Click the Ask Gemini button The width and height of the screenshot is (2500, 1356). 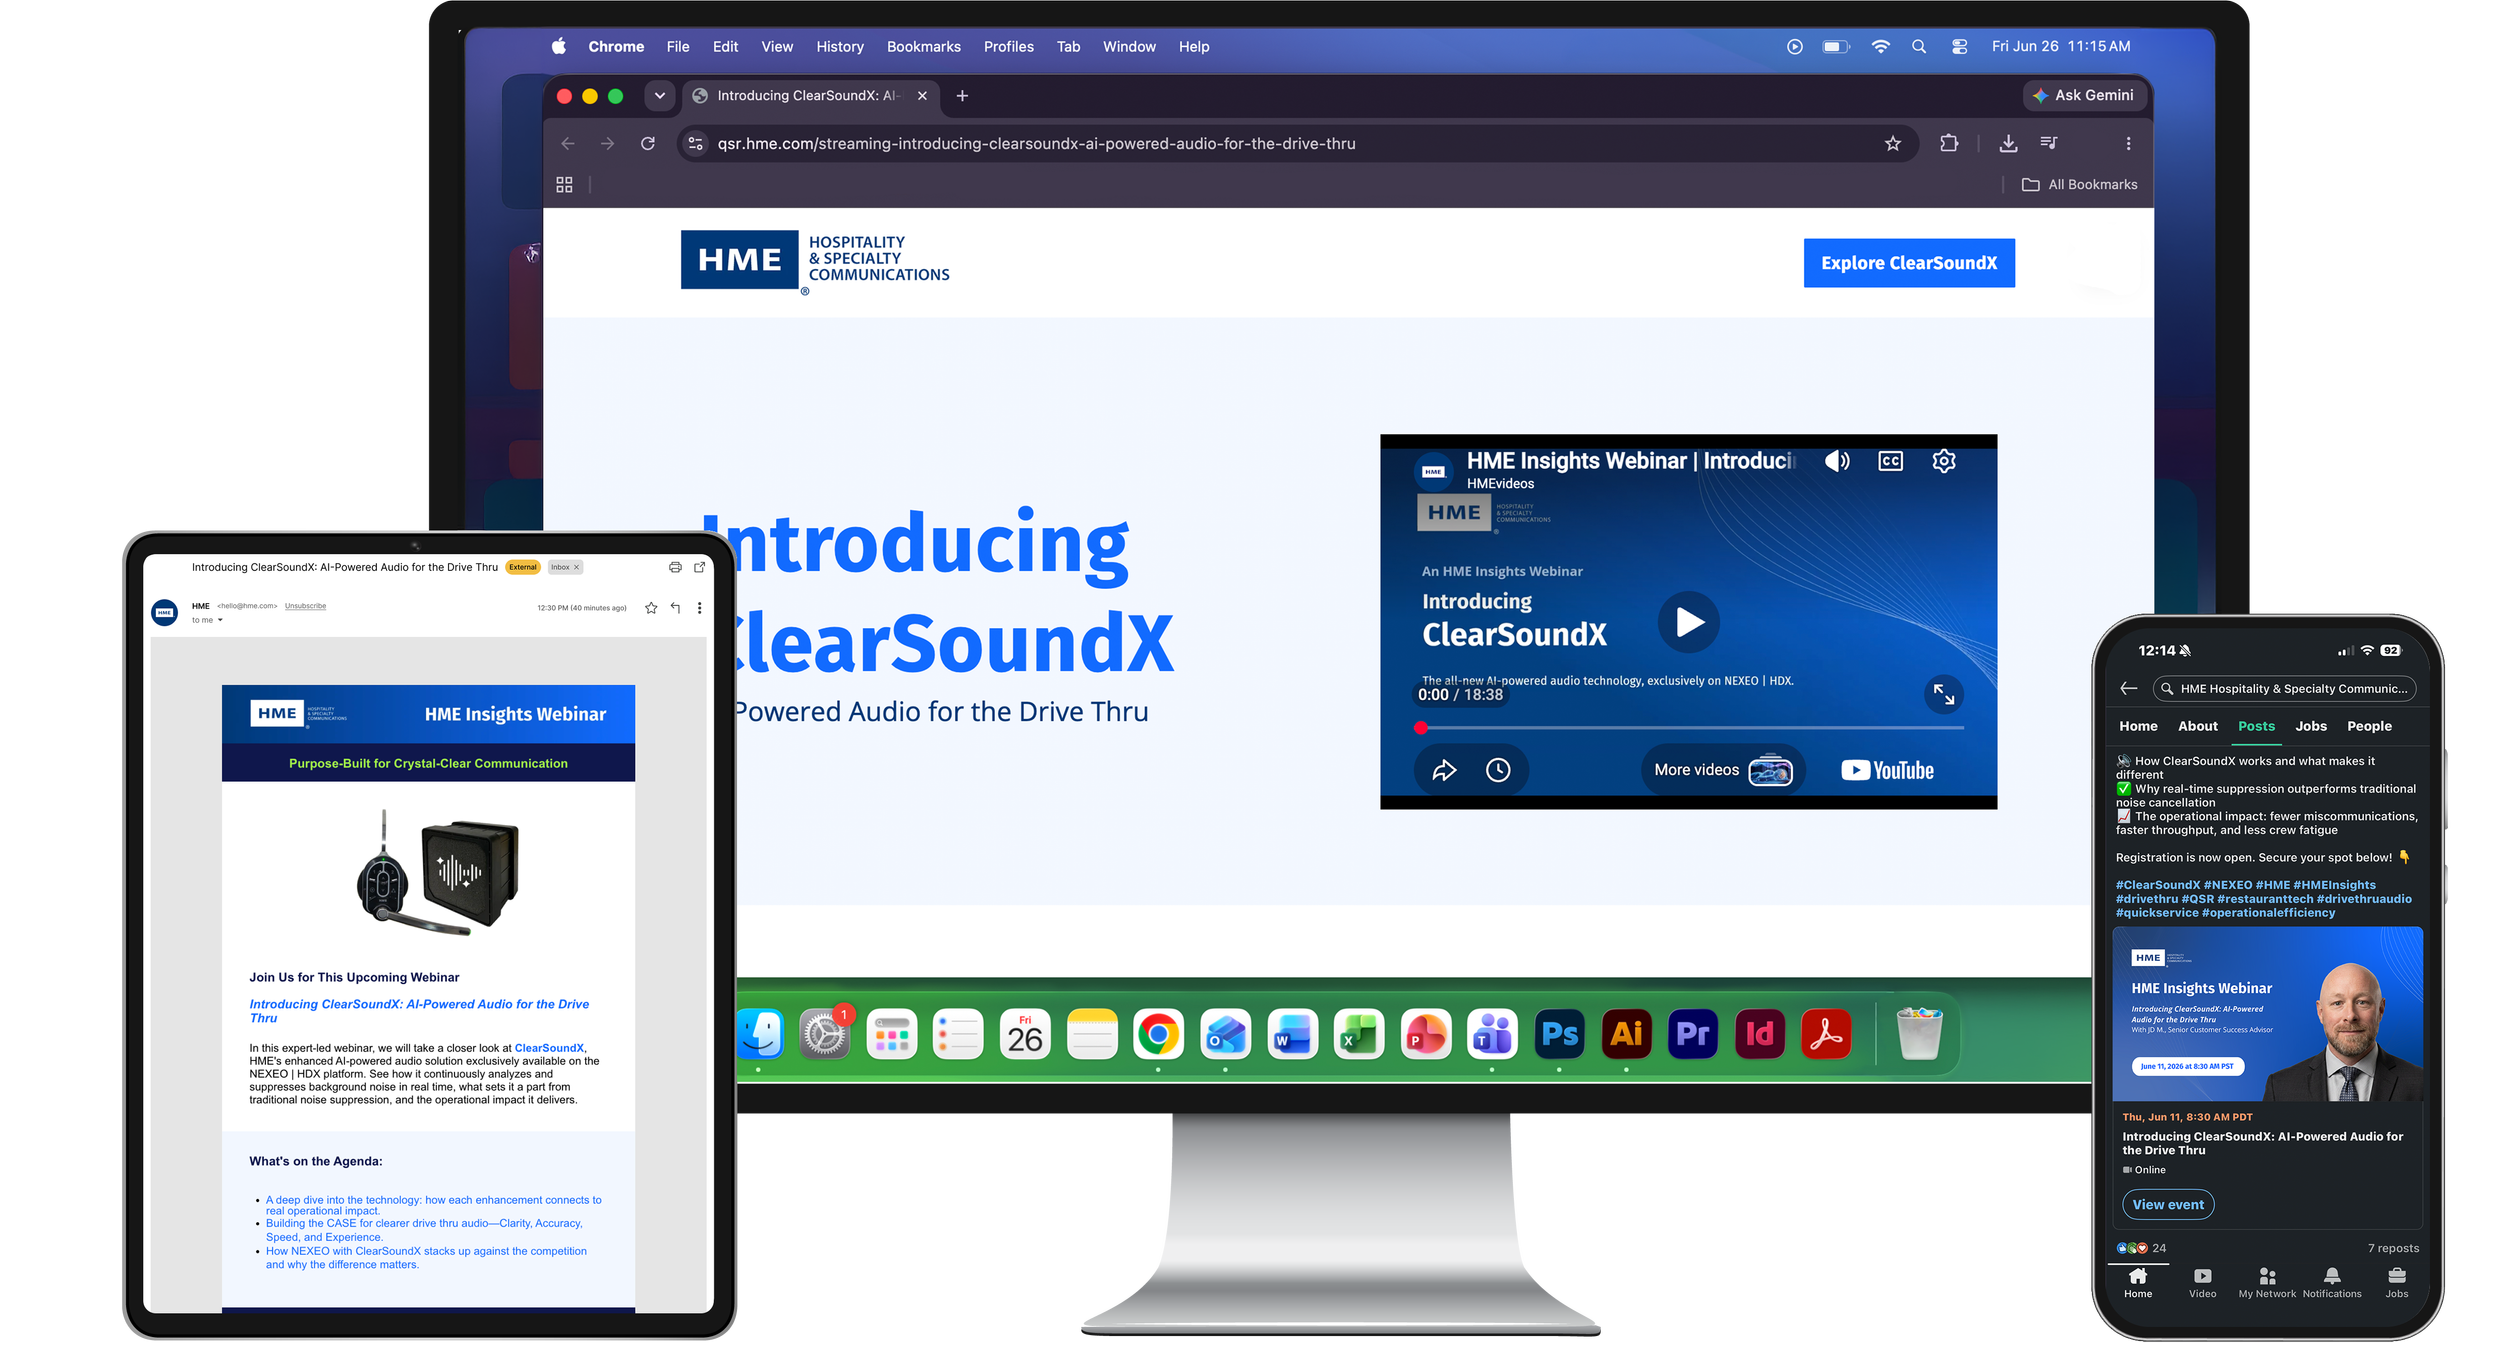(x=2084, y=96)
